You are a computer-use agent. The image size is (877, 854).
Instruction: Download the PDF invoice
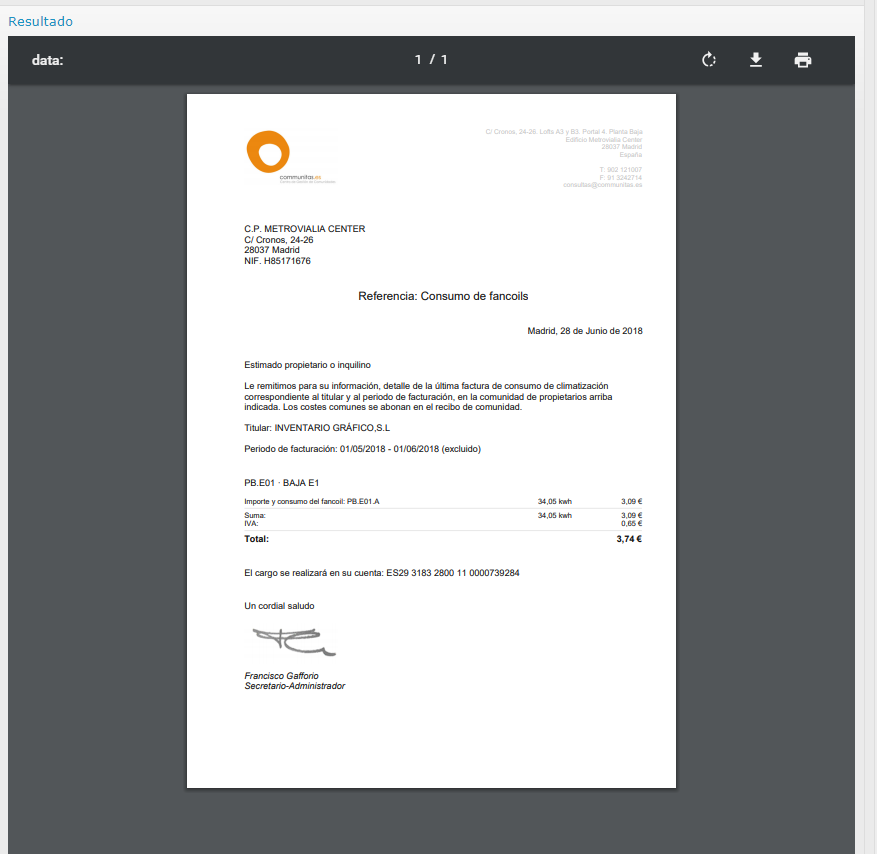click(756, 60)
